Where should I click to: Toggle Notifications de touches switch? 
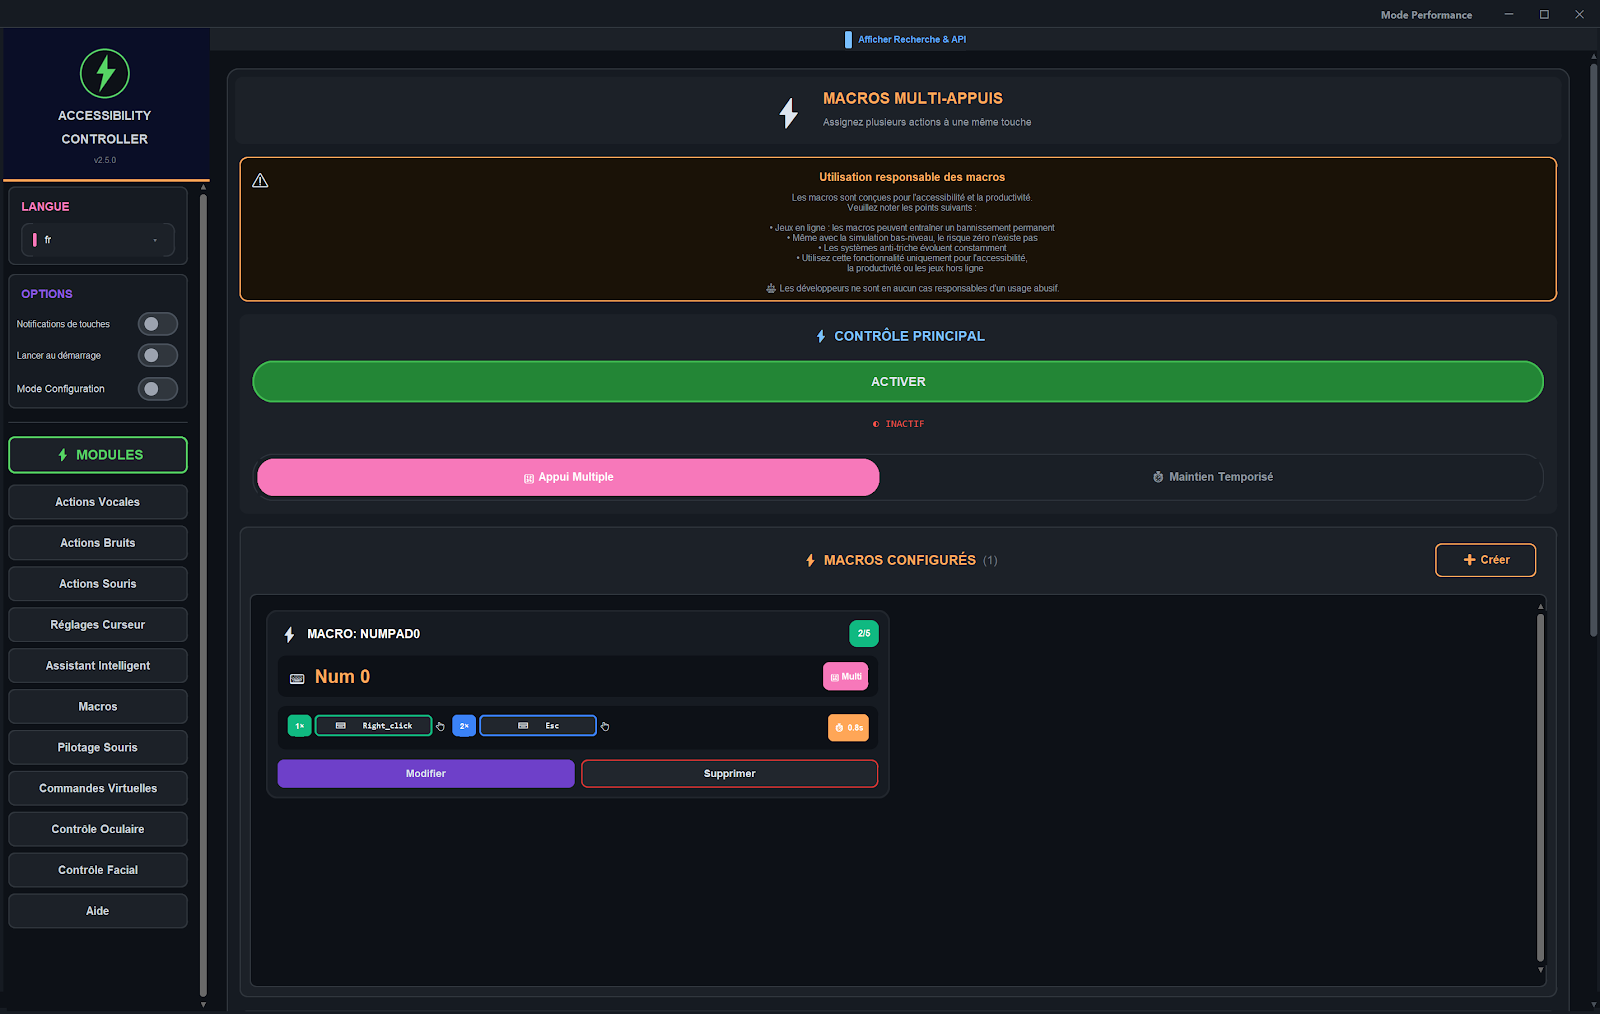tap(157, 324)
